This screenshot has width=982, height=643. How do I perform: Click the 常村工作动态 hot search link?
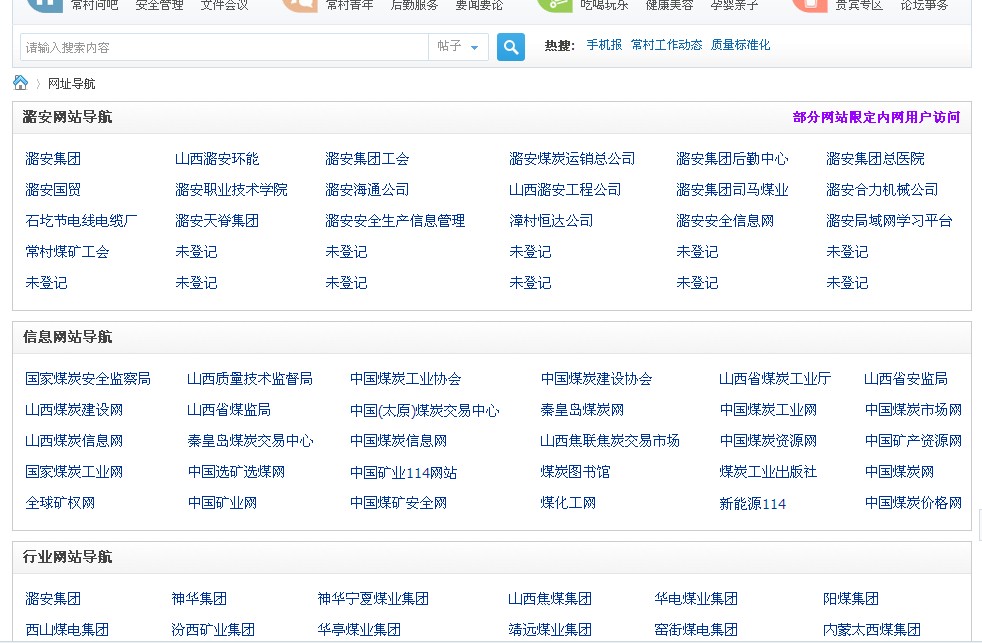[x=666, y=45]
